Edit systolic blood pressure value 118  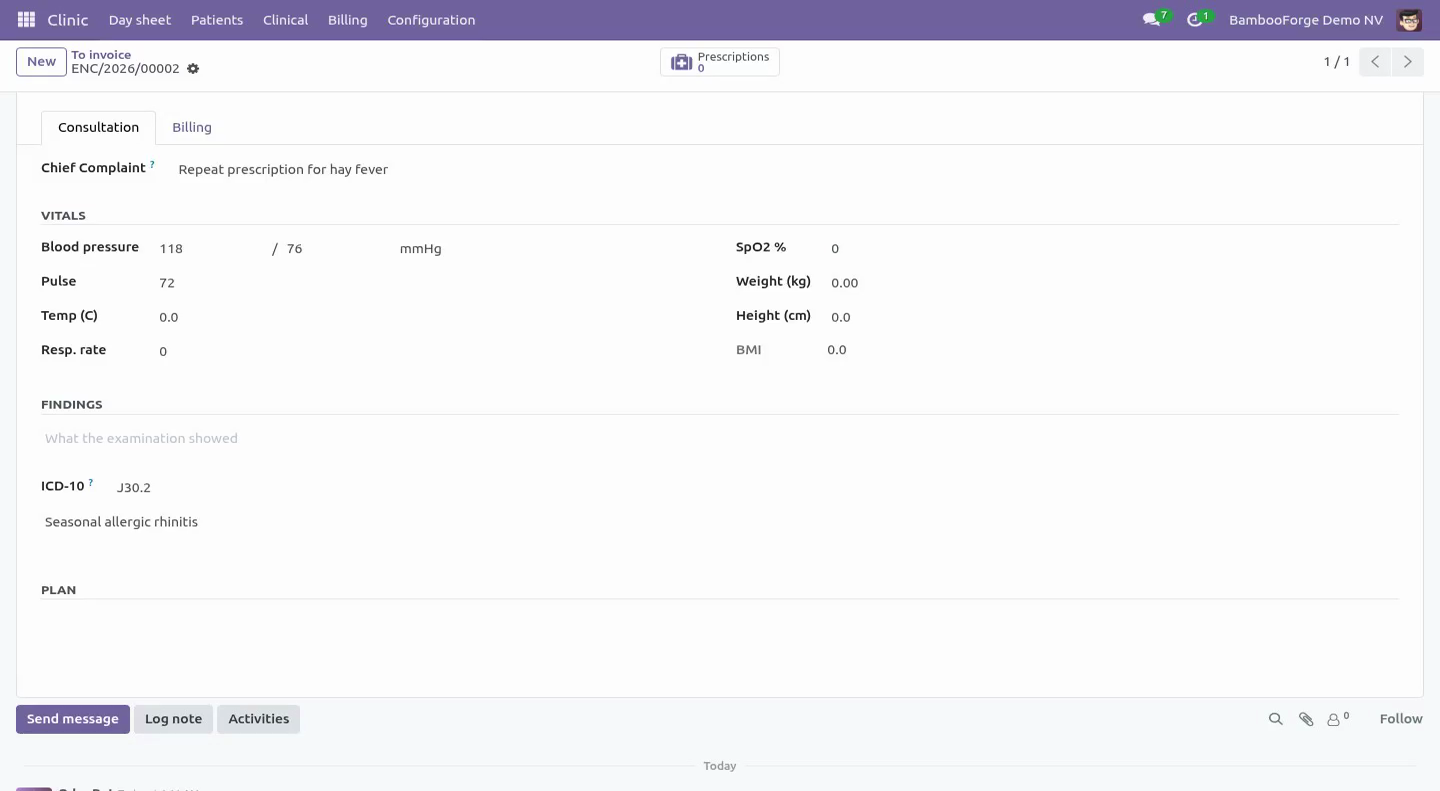(x=212, y=248)
